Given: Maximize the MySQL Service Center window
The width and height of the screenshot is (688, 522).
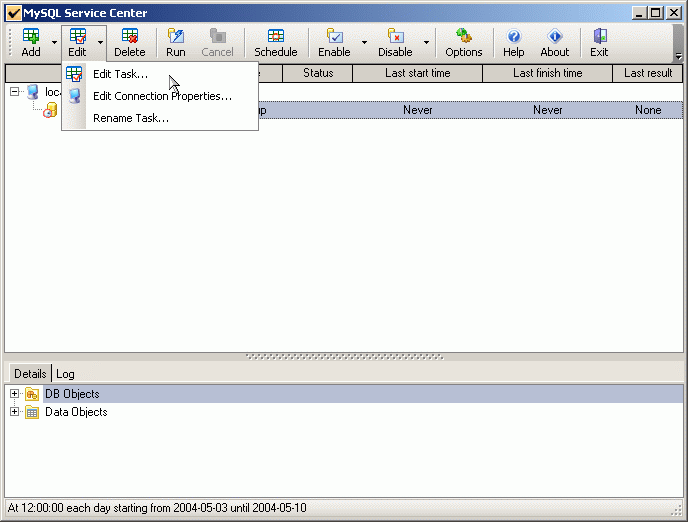Looking at the screenshot, I should 656,13.
